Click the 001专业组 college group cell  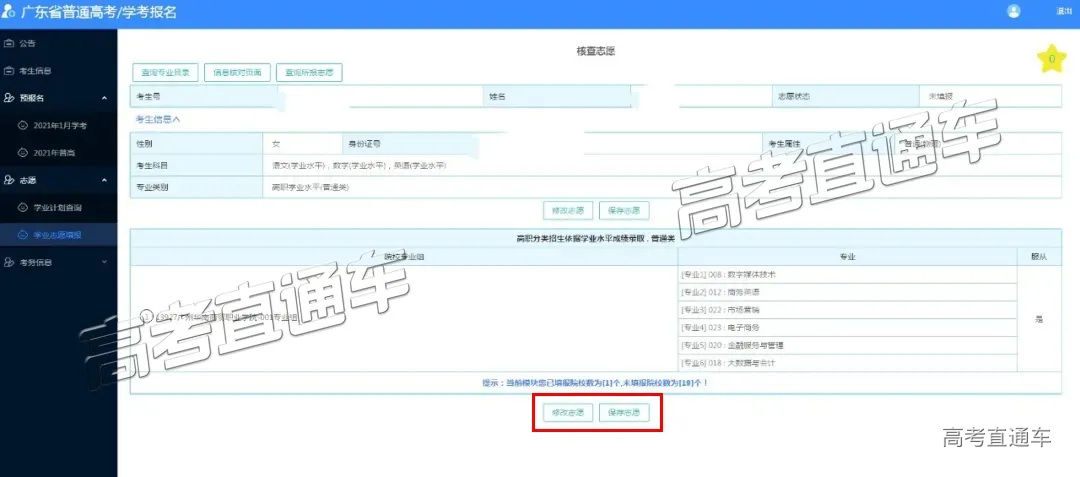click(404, 319)
